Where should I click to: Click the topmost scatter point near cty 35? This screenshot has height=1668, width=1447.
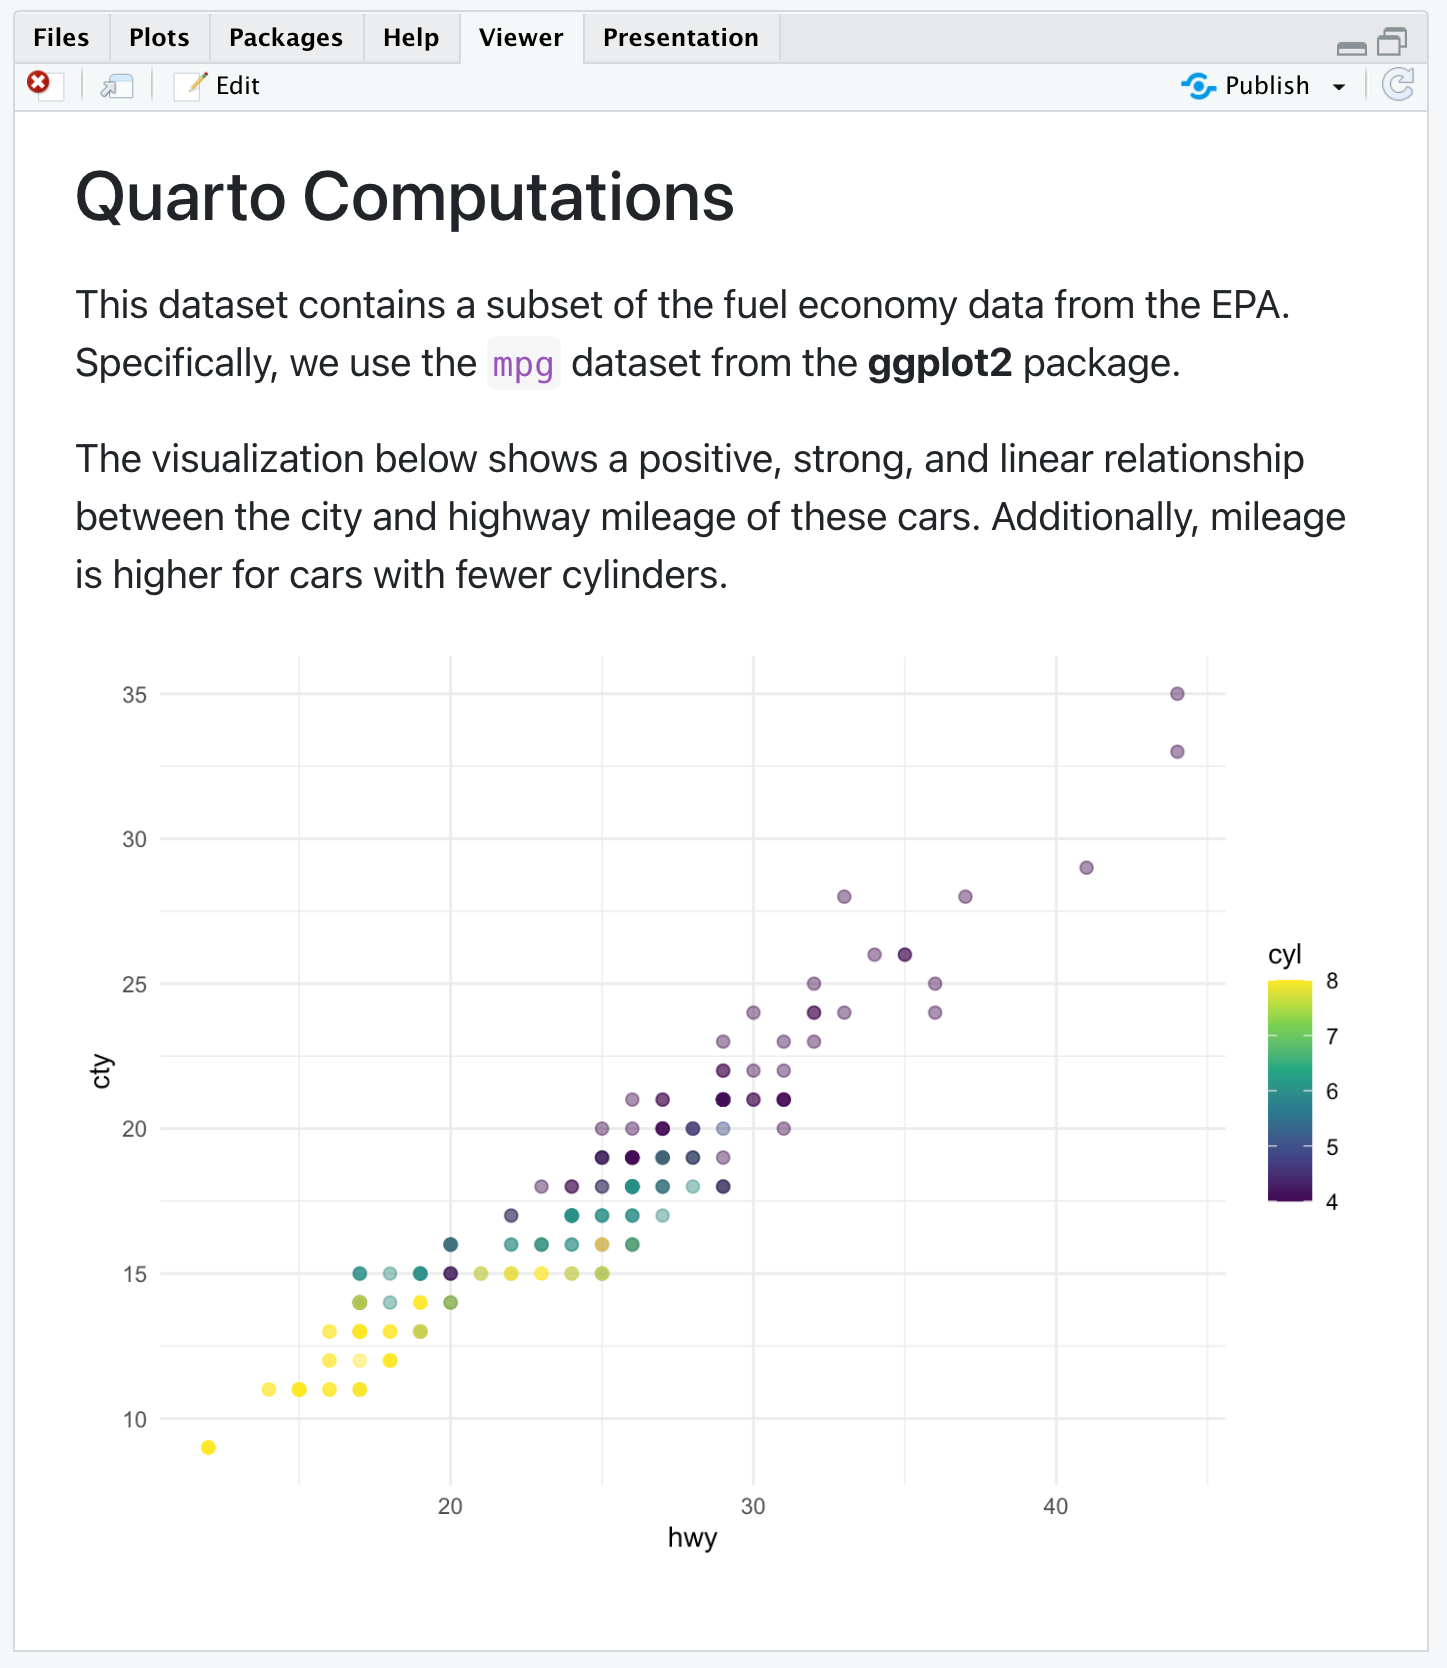1176,692
